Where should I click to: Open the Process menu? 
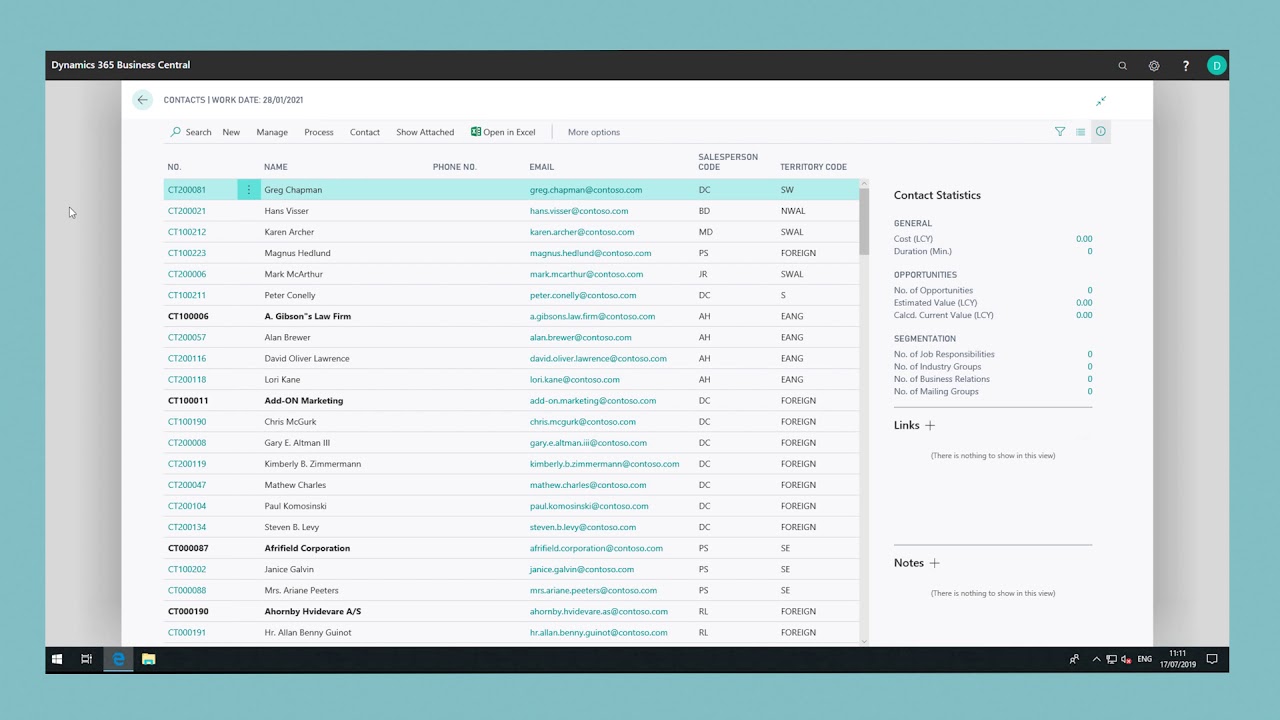[319, 132]
